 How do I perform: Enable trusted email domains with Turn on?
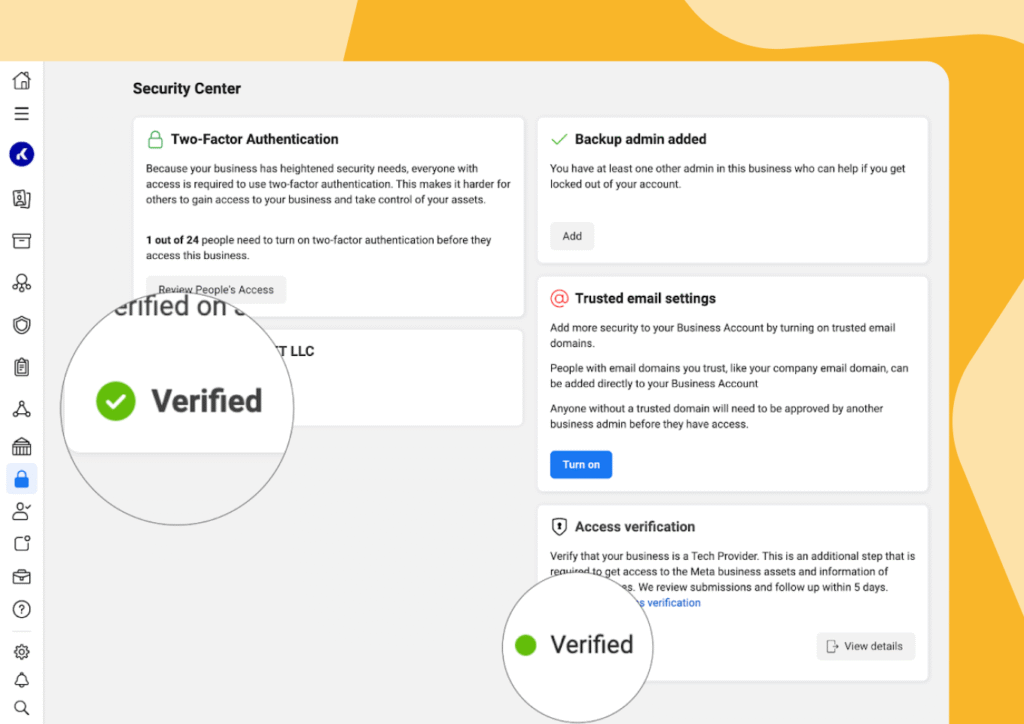point(580,464)
